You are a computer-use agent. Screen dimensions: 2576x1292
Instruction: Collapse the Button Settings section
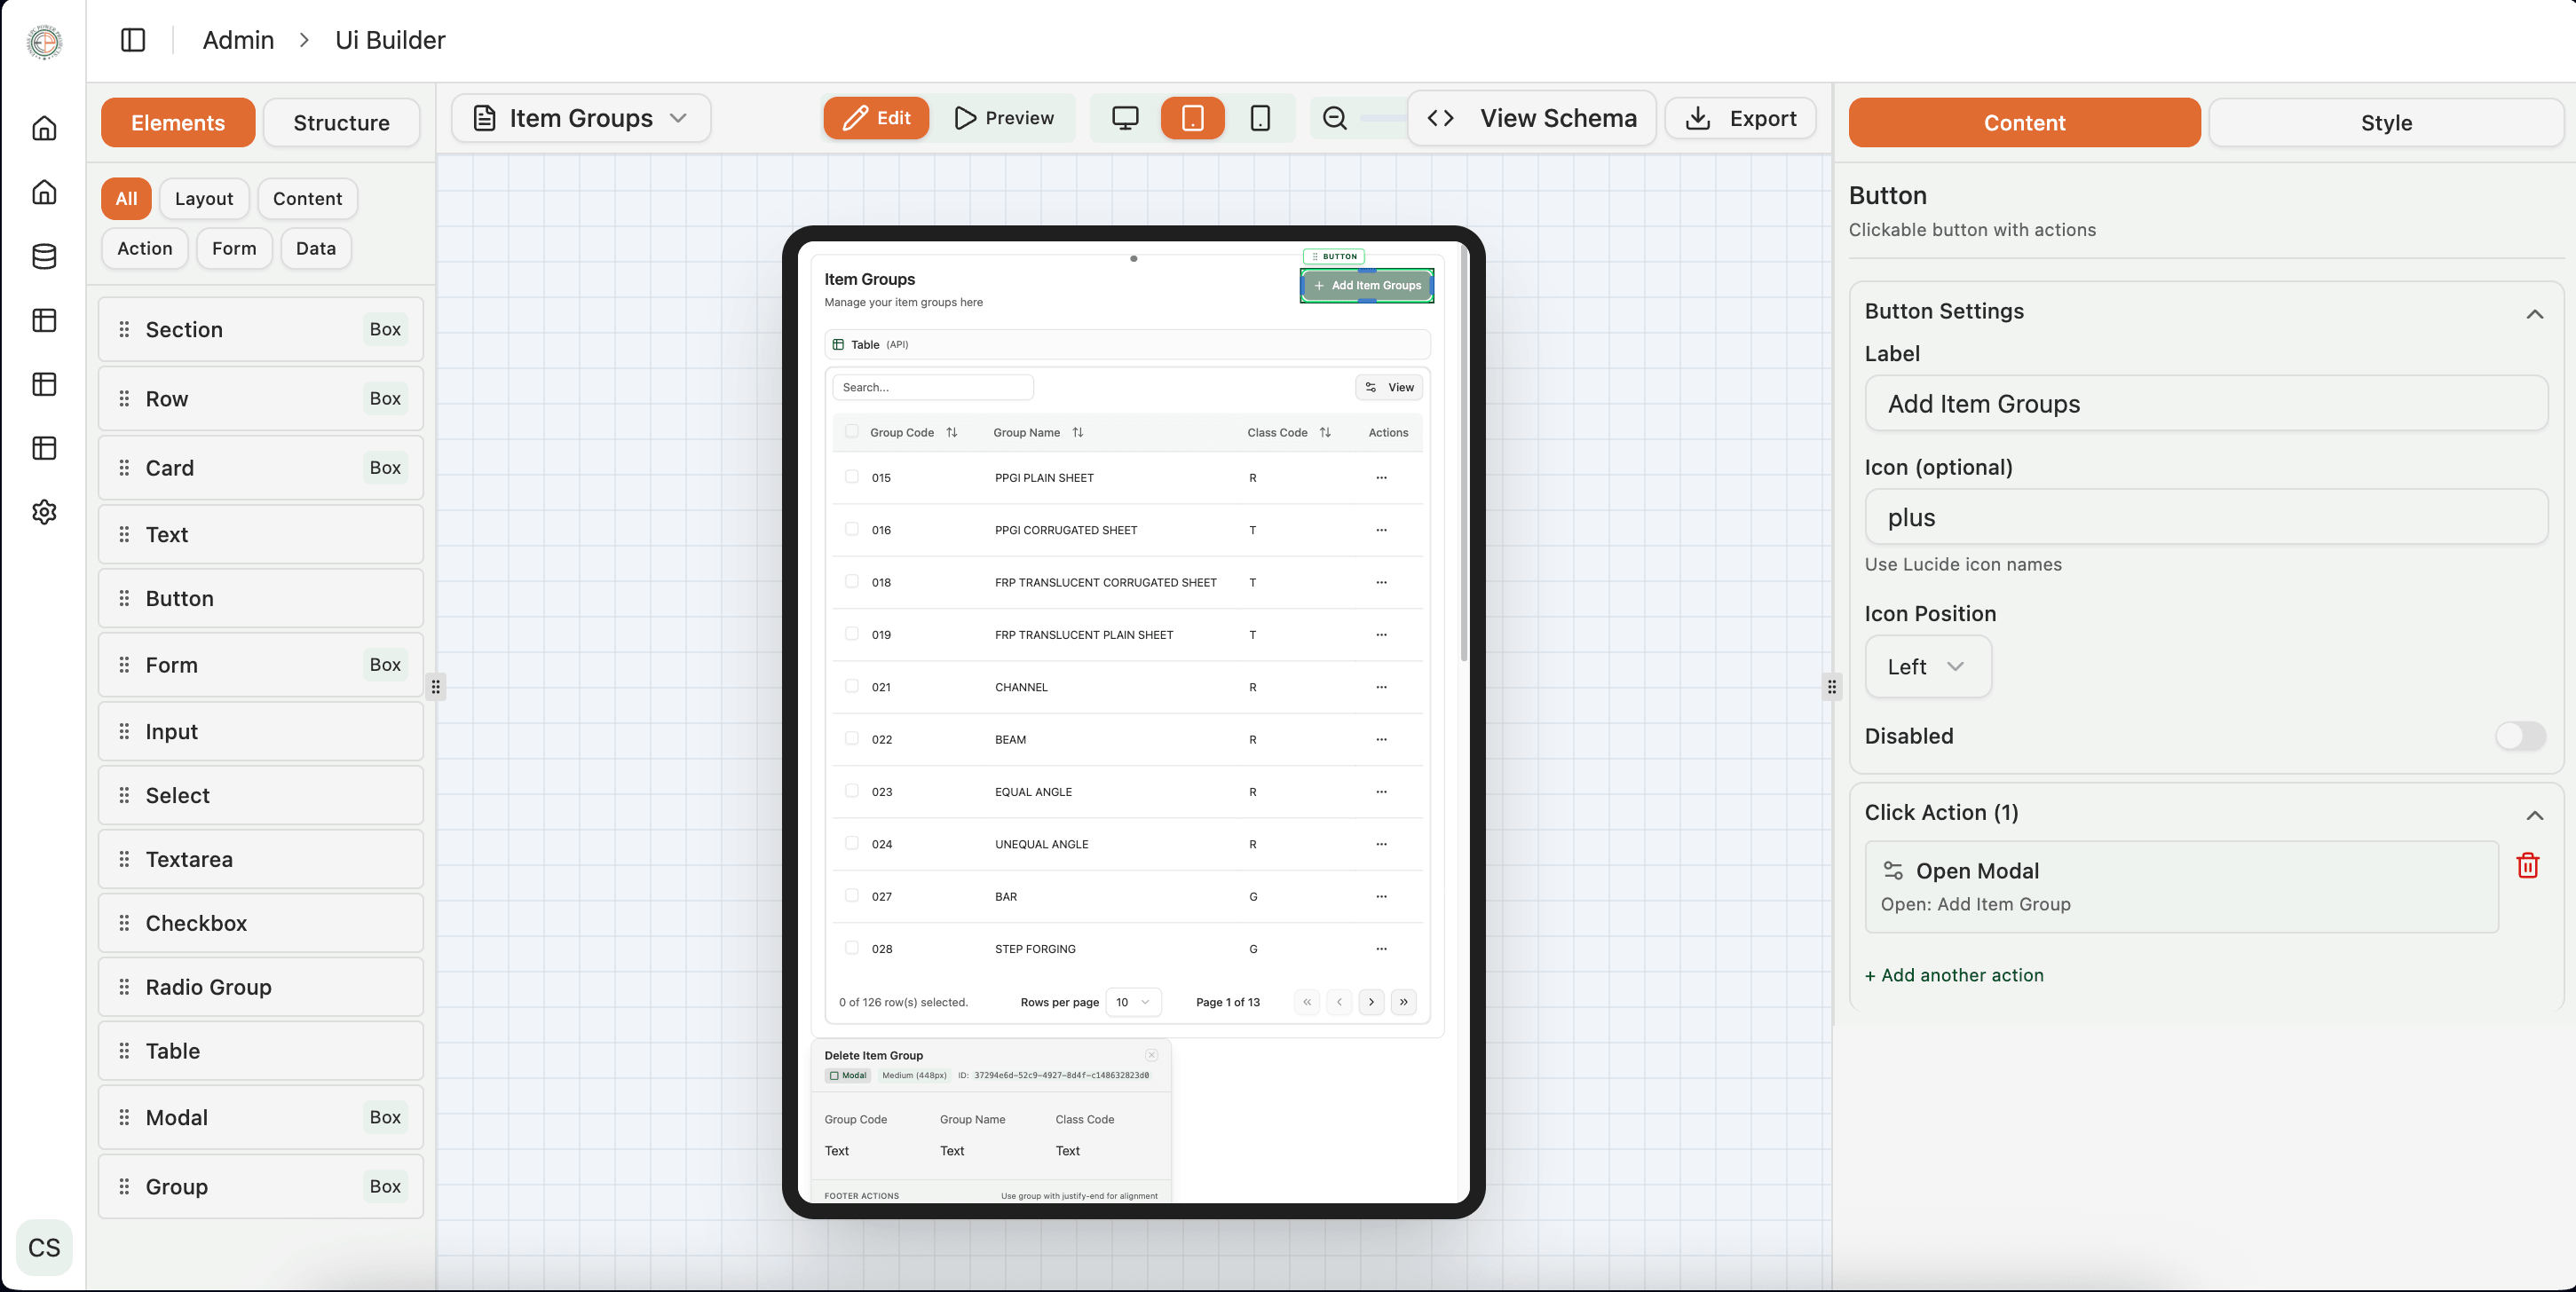point(2534,313)
